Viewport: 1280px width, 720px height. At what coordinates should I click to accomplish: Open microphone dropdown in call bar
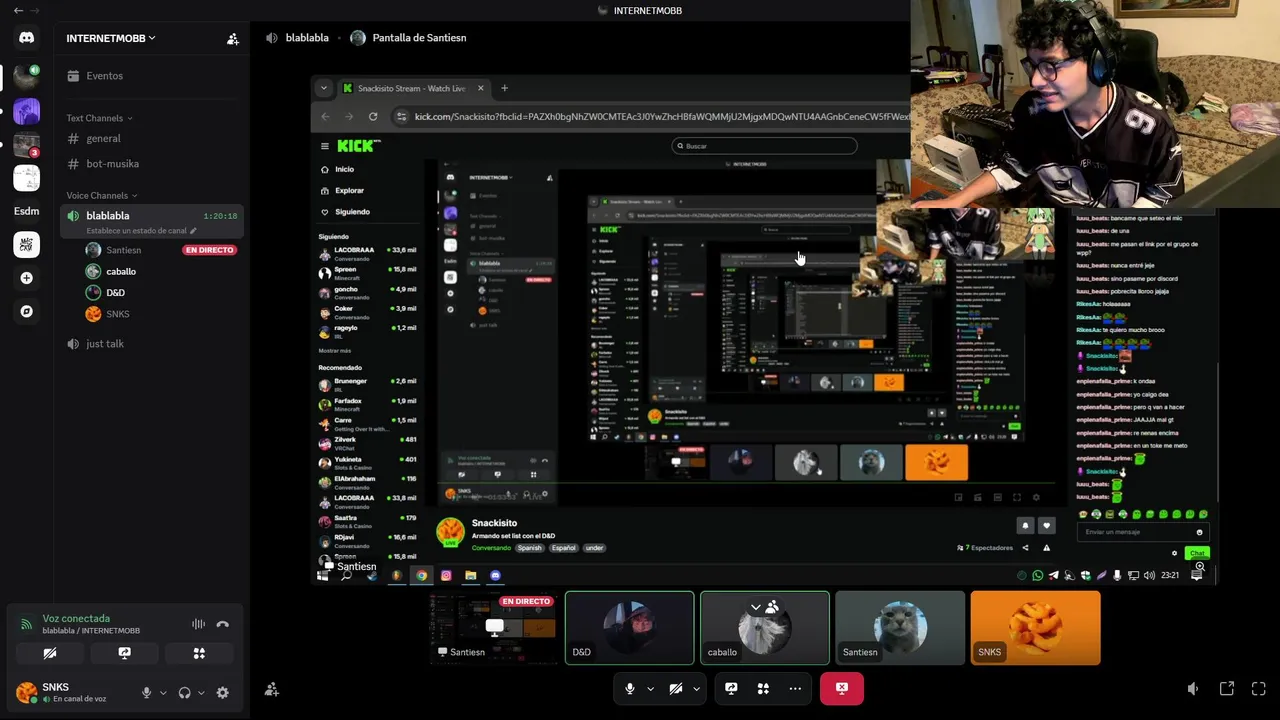click(x=650, y=688)
